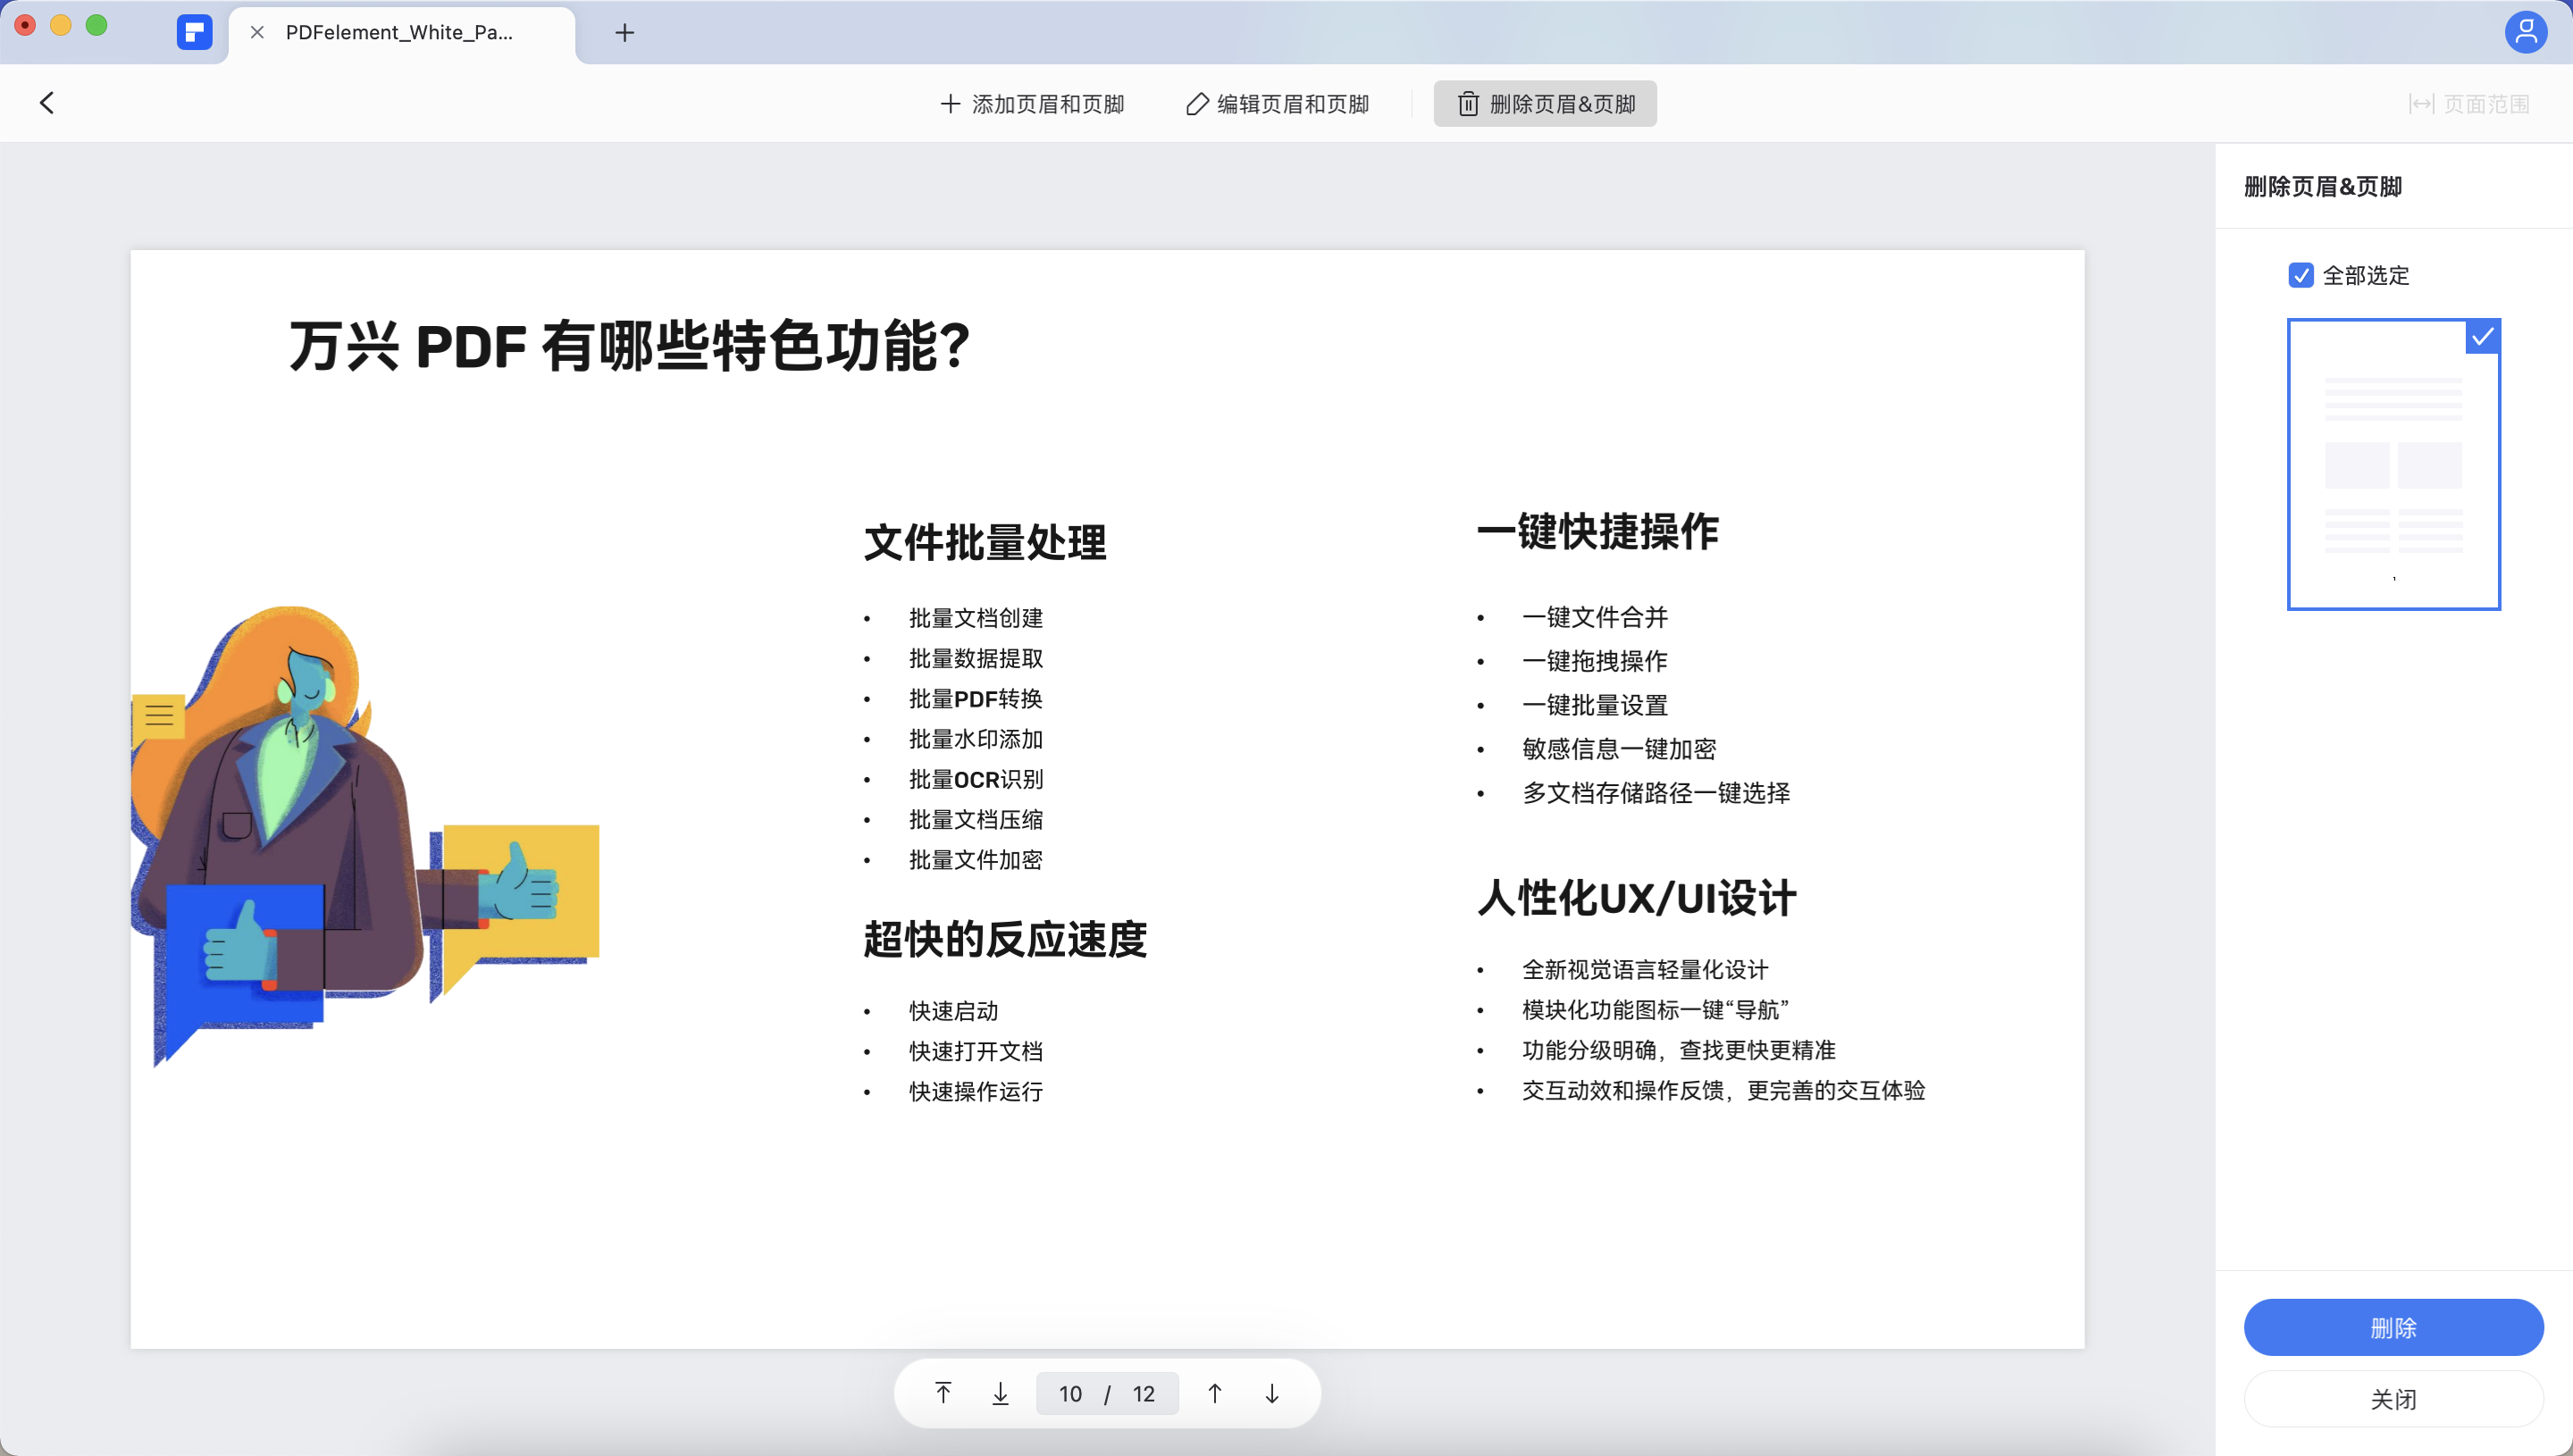The image size is (2573, 1456).
Task: Click the 关闭 close button in the panel
Action: [2393, 1398]
